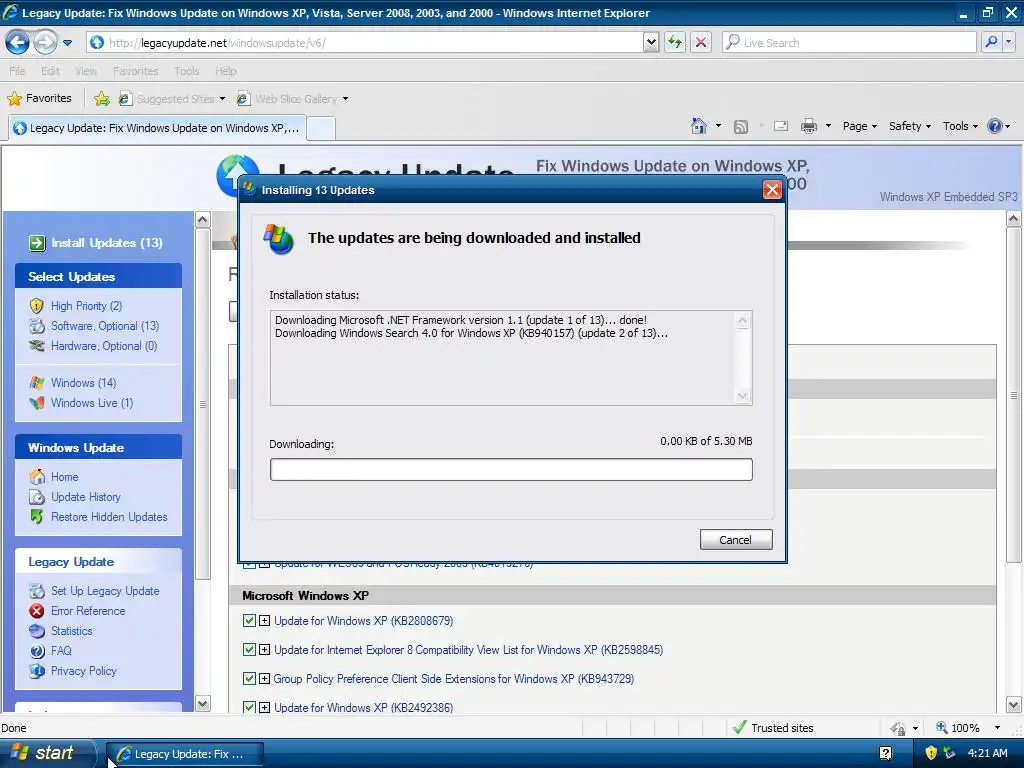
Task: Click the Live Search box
Action: [x=849, y=42]
